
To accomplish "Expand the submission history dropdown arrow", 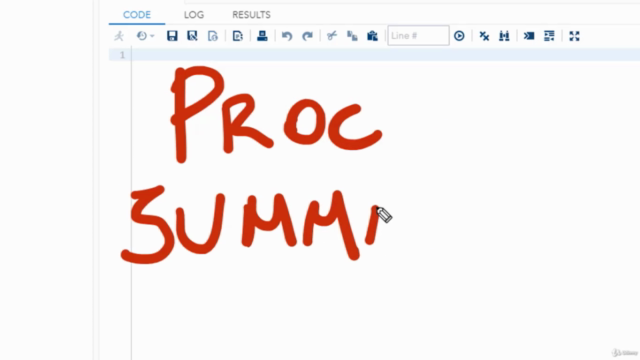I will pyautogui.click(x=152, y=36).
